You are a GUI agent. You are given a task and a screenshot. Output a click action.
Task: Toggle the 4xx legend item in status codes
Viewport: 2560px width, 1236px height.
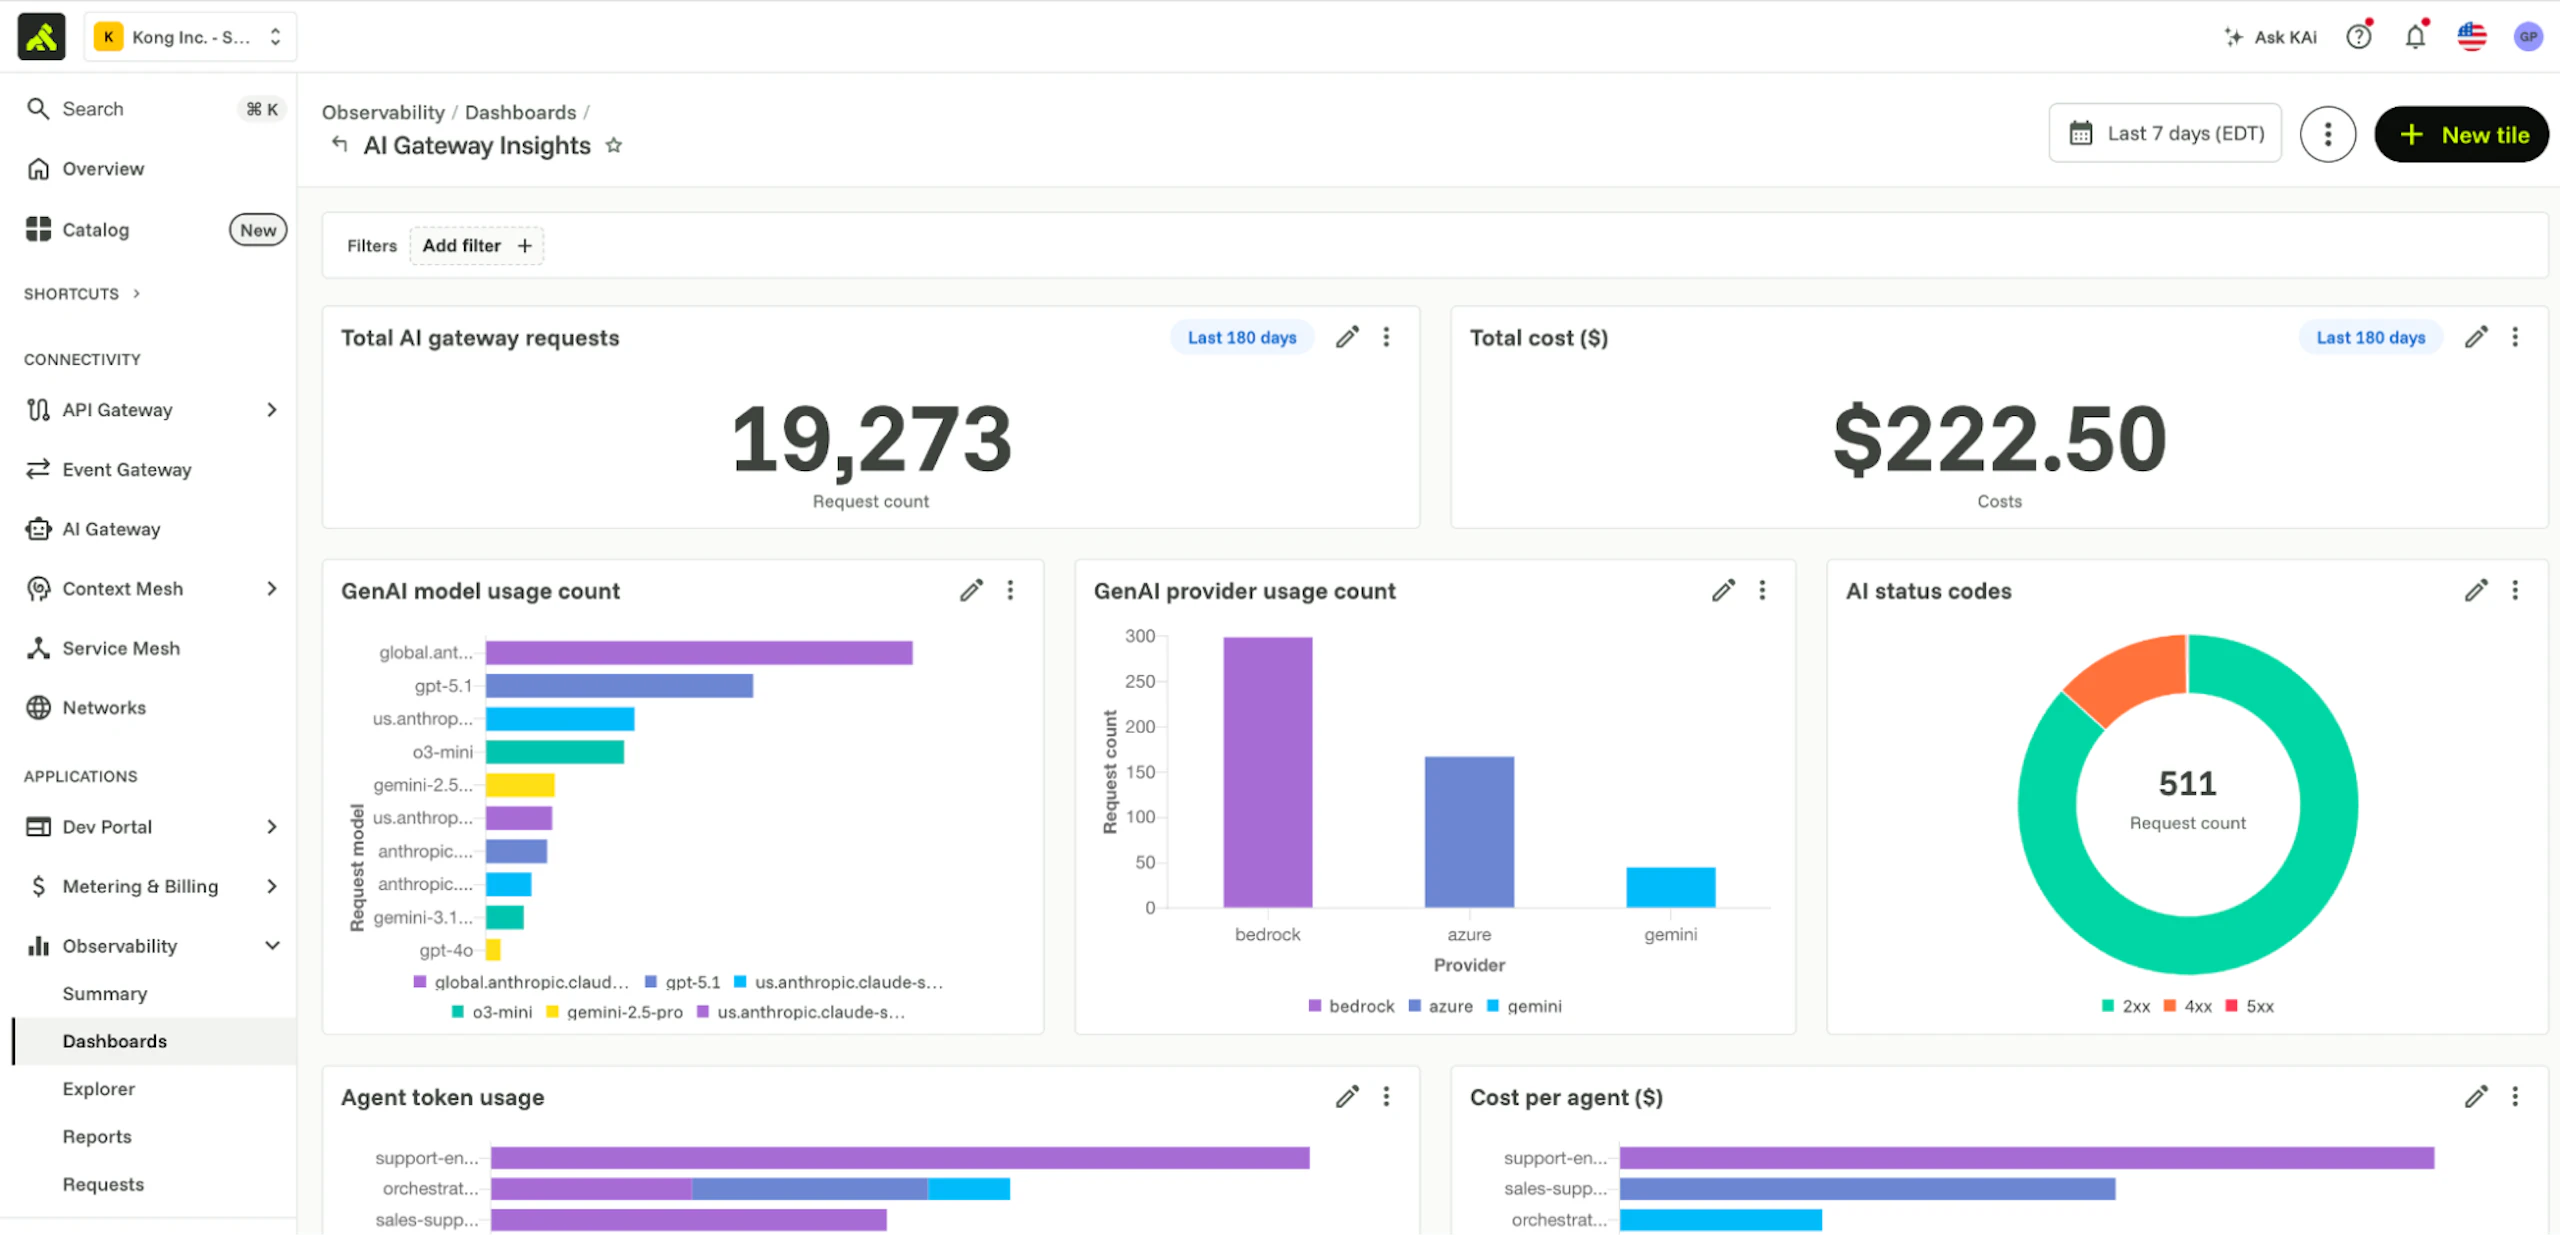(2188, 1007)
